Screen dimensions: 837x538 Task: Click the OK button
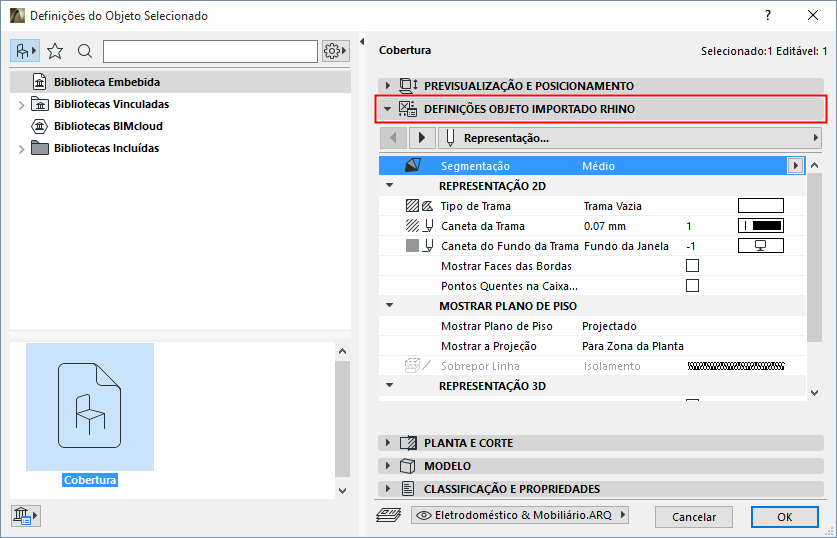tap(784, 517)
